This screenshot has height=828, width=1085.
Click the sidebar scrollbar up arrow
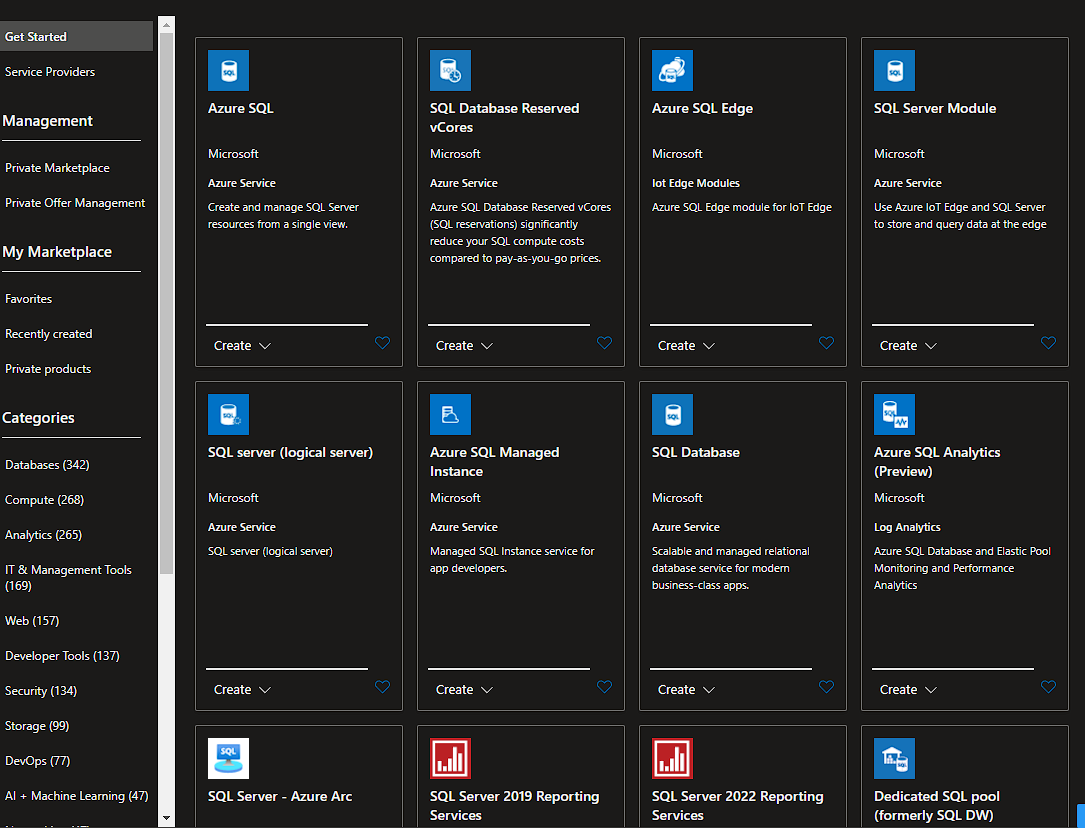[x=166, y=25]
